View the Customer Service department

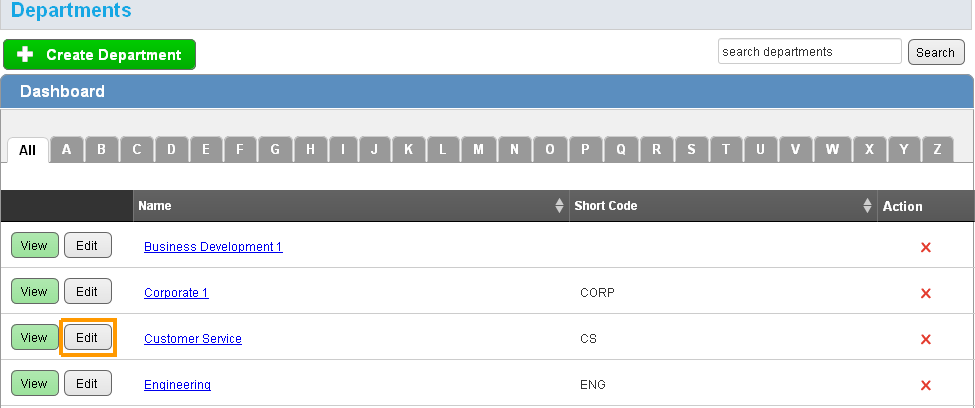[34, 338]
